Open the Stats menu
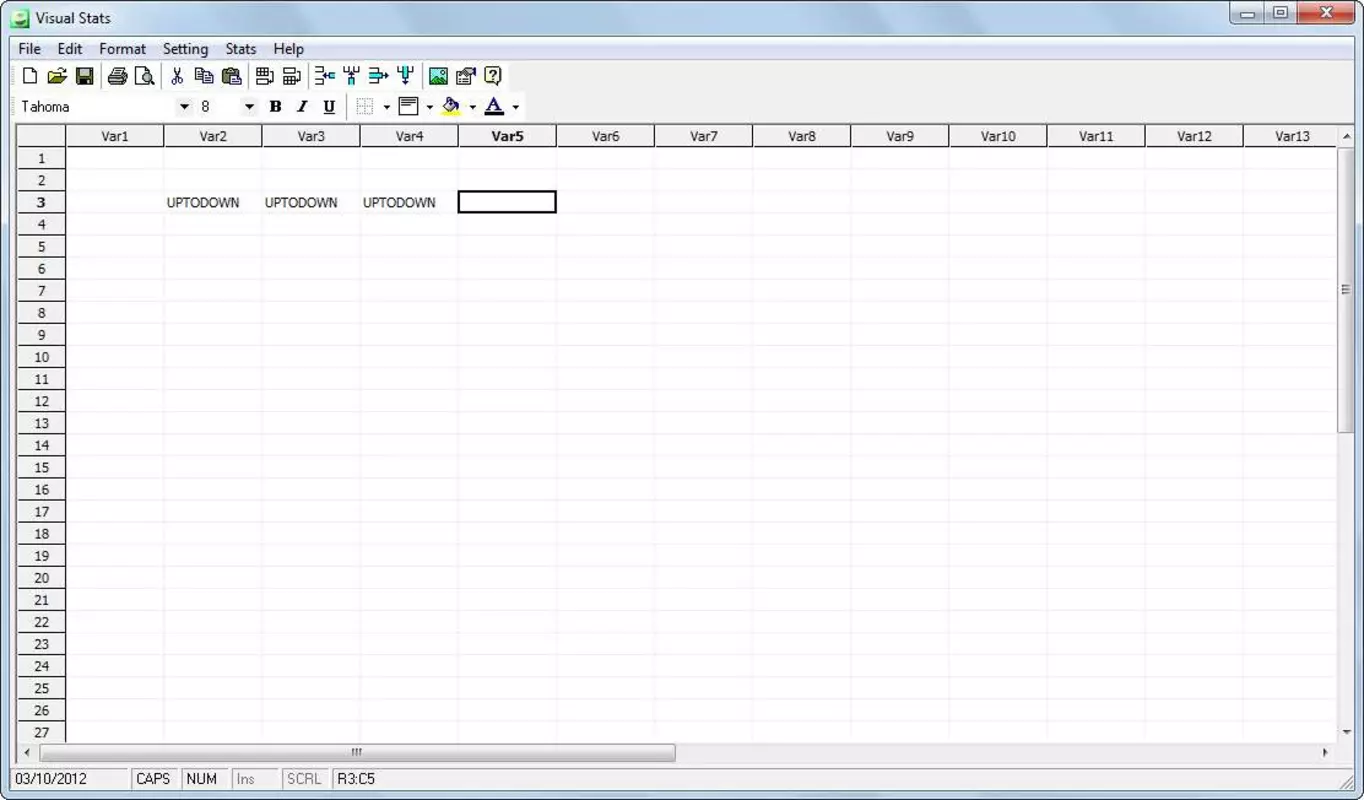This screenshot has width=1364, height=800. pos(241,48)
